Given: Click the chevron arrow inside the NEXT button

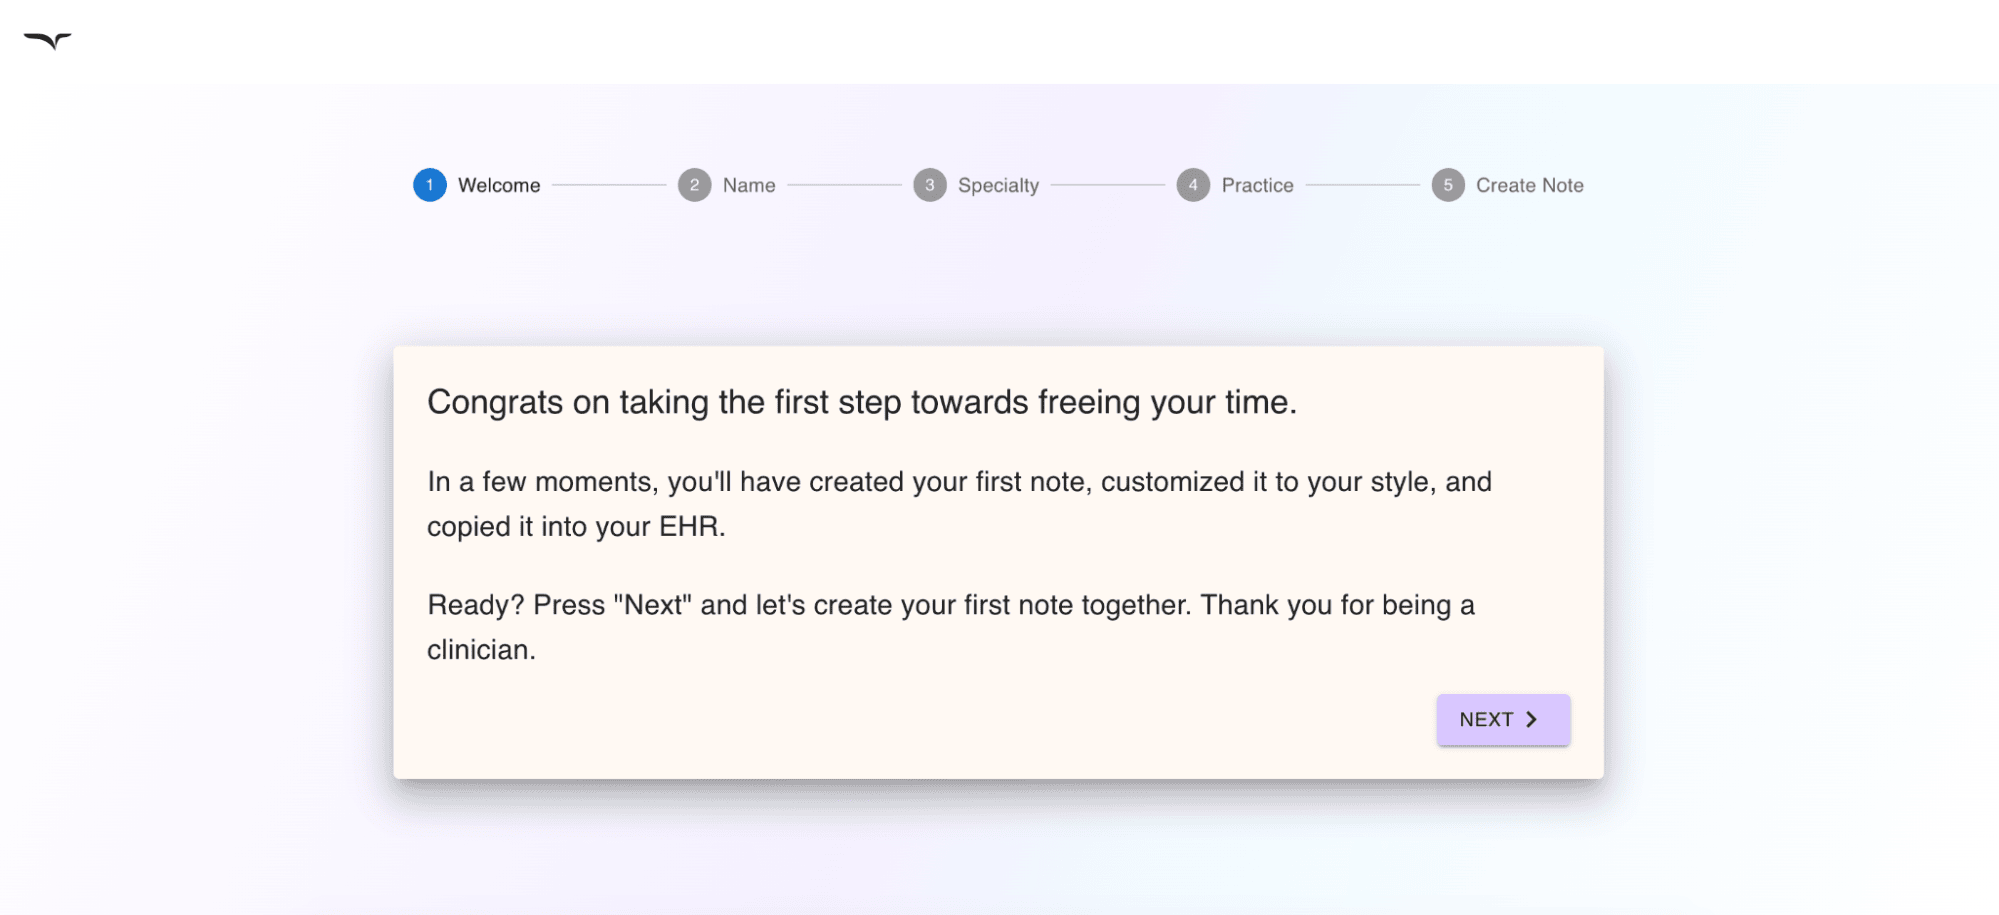Looking at the screenshot, I should tap(1532, 719).
